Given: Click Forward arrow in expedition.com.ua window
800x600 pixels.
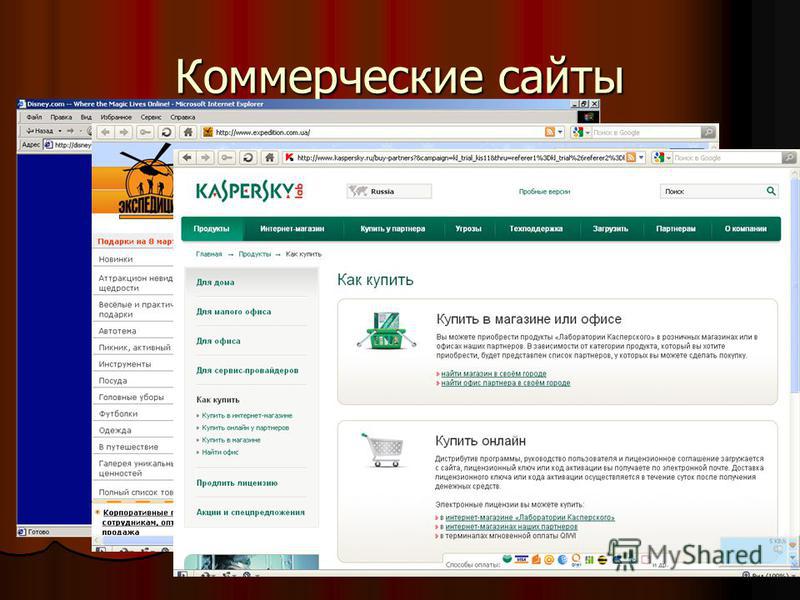Looking at the screenshot, I should pyautogui.click(x=123, y=132).
